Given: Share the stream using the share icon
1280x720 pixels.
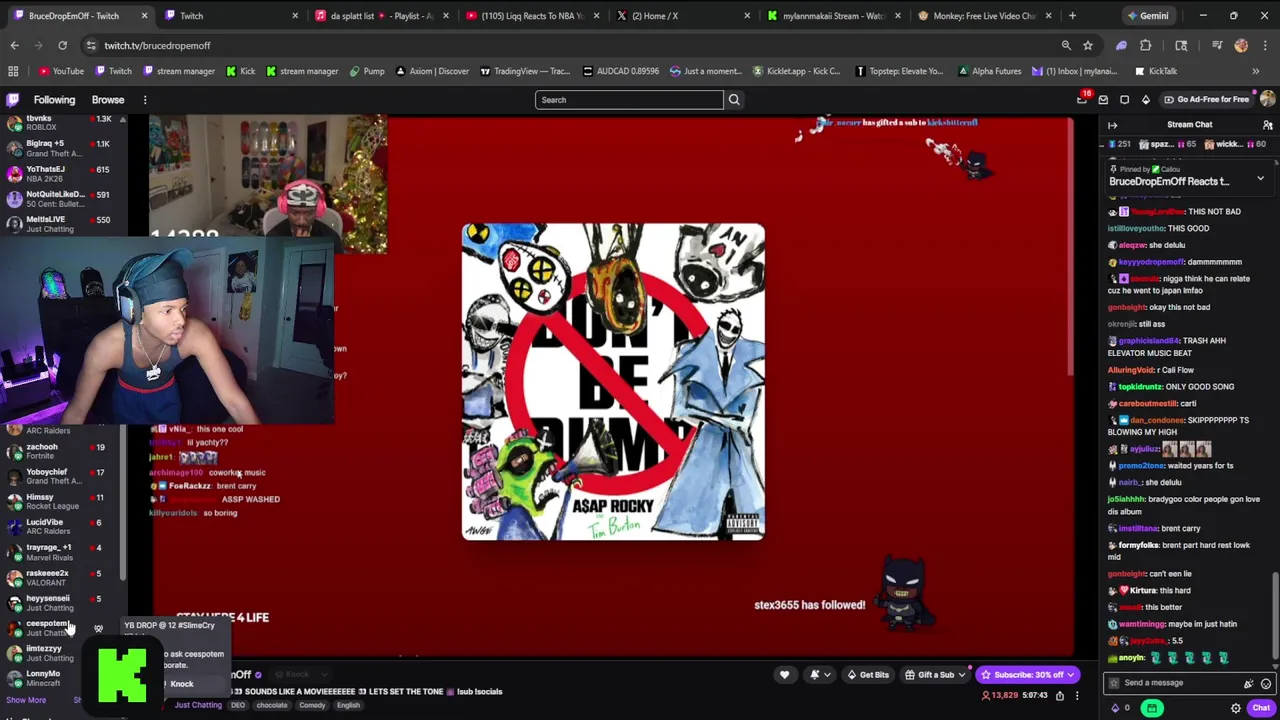Looking at the screenshot, I should pos(1060,695).
